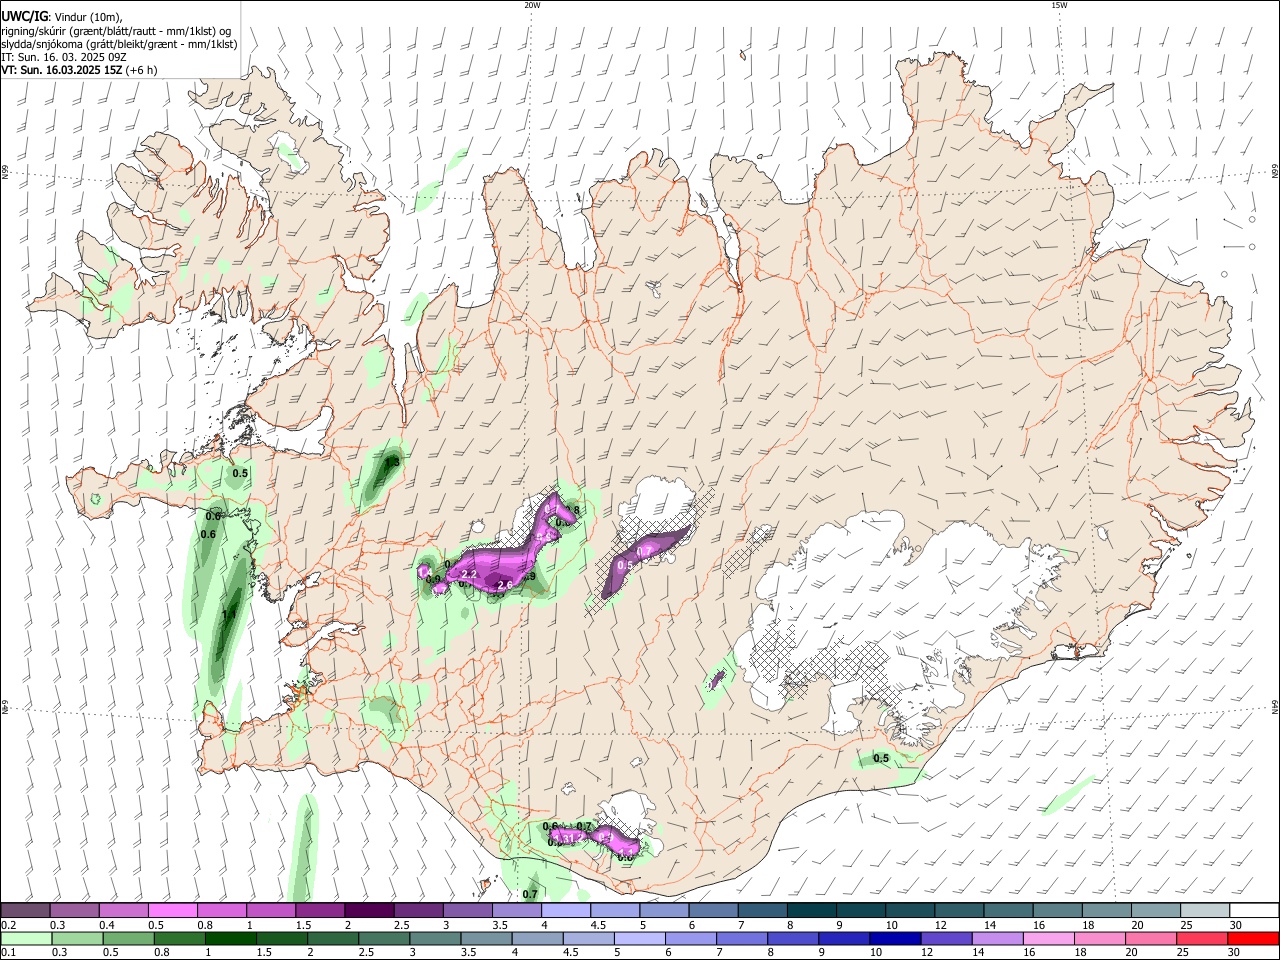This screenshot has height=960, width=1280.
Task: Select lower legend light purple swatch at 14
Action: tap(997, 938)
